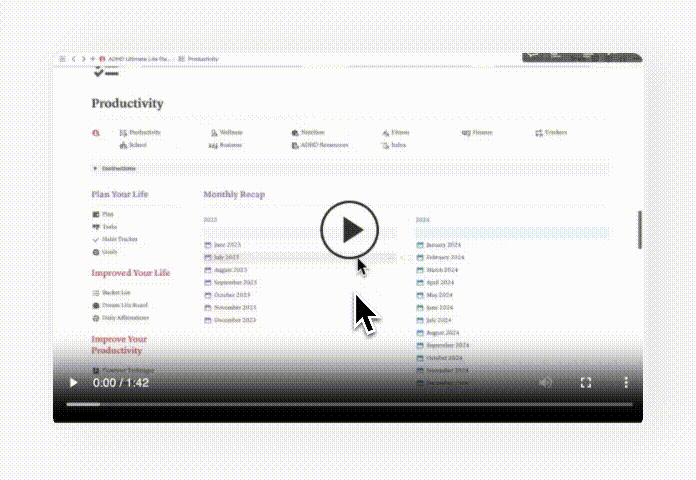Screen dimensions: 696x480
Task: Enter fullscreen with the fullscreen icon
Action: pyautogui.click(x=586, y=382)
